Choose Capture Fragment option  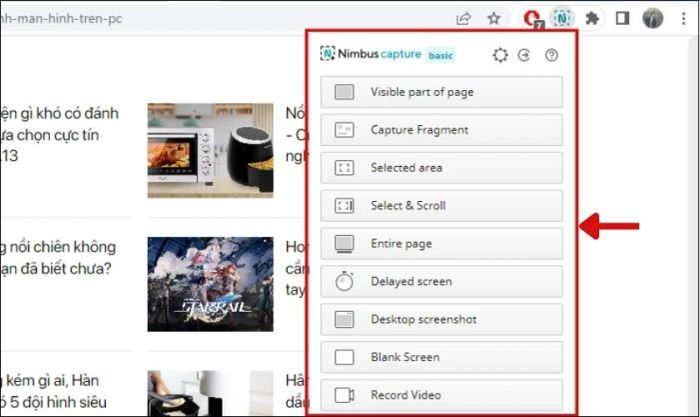[x=442, y=130]
